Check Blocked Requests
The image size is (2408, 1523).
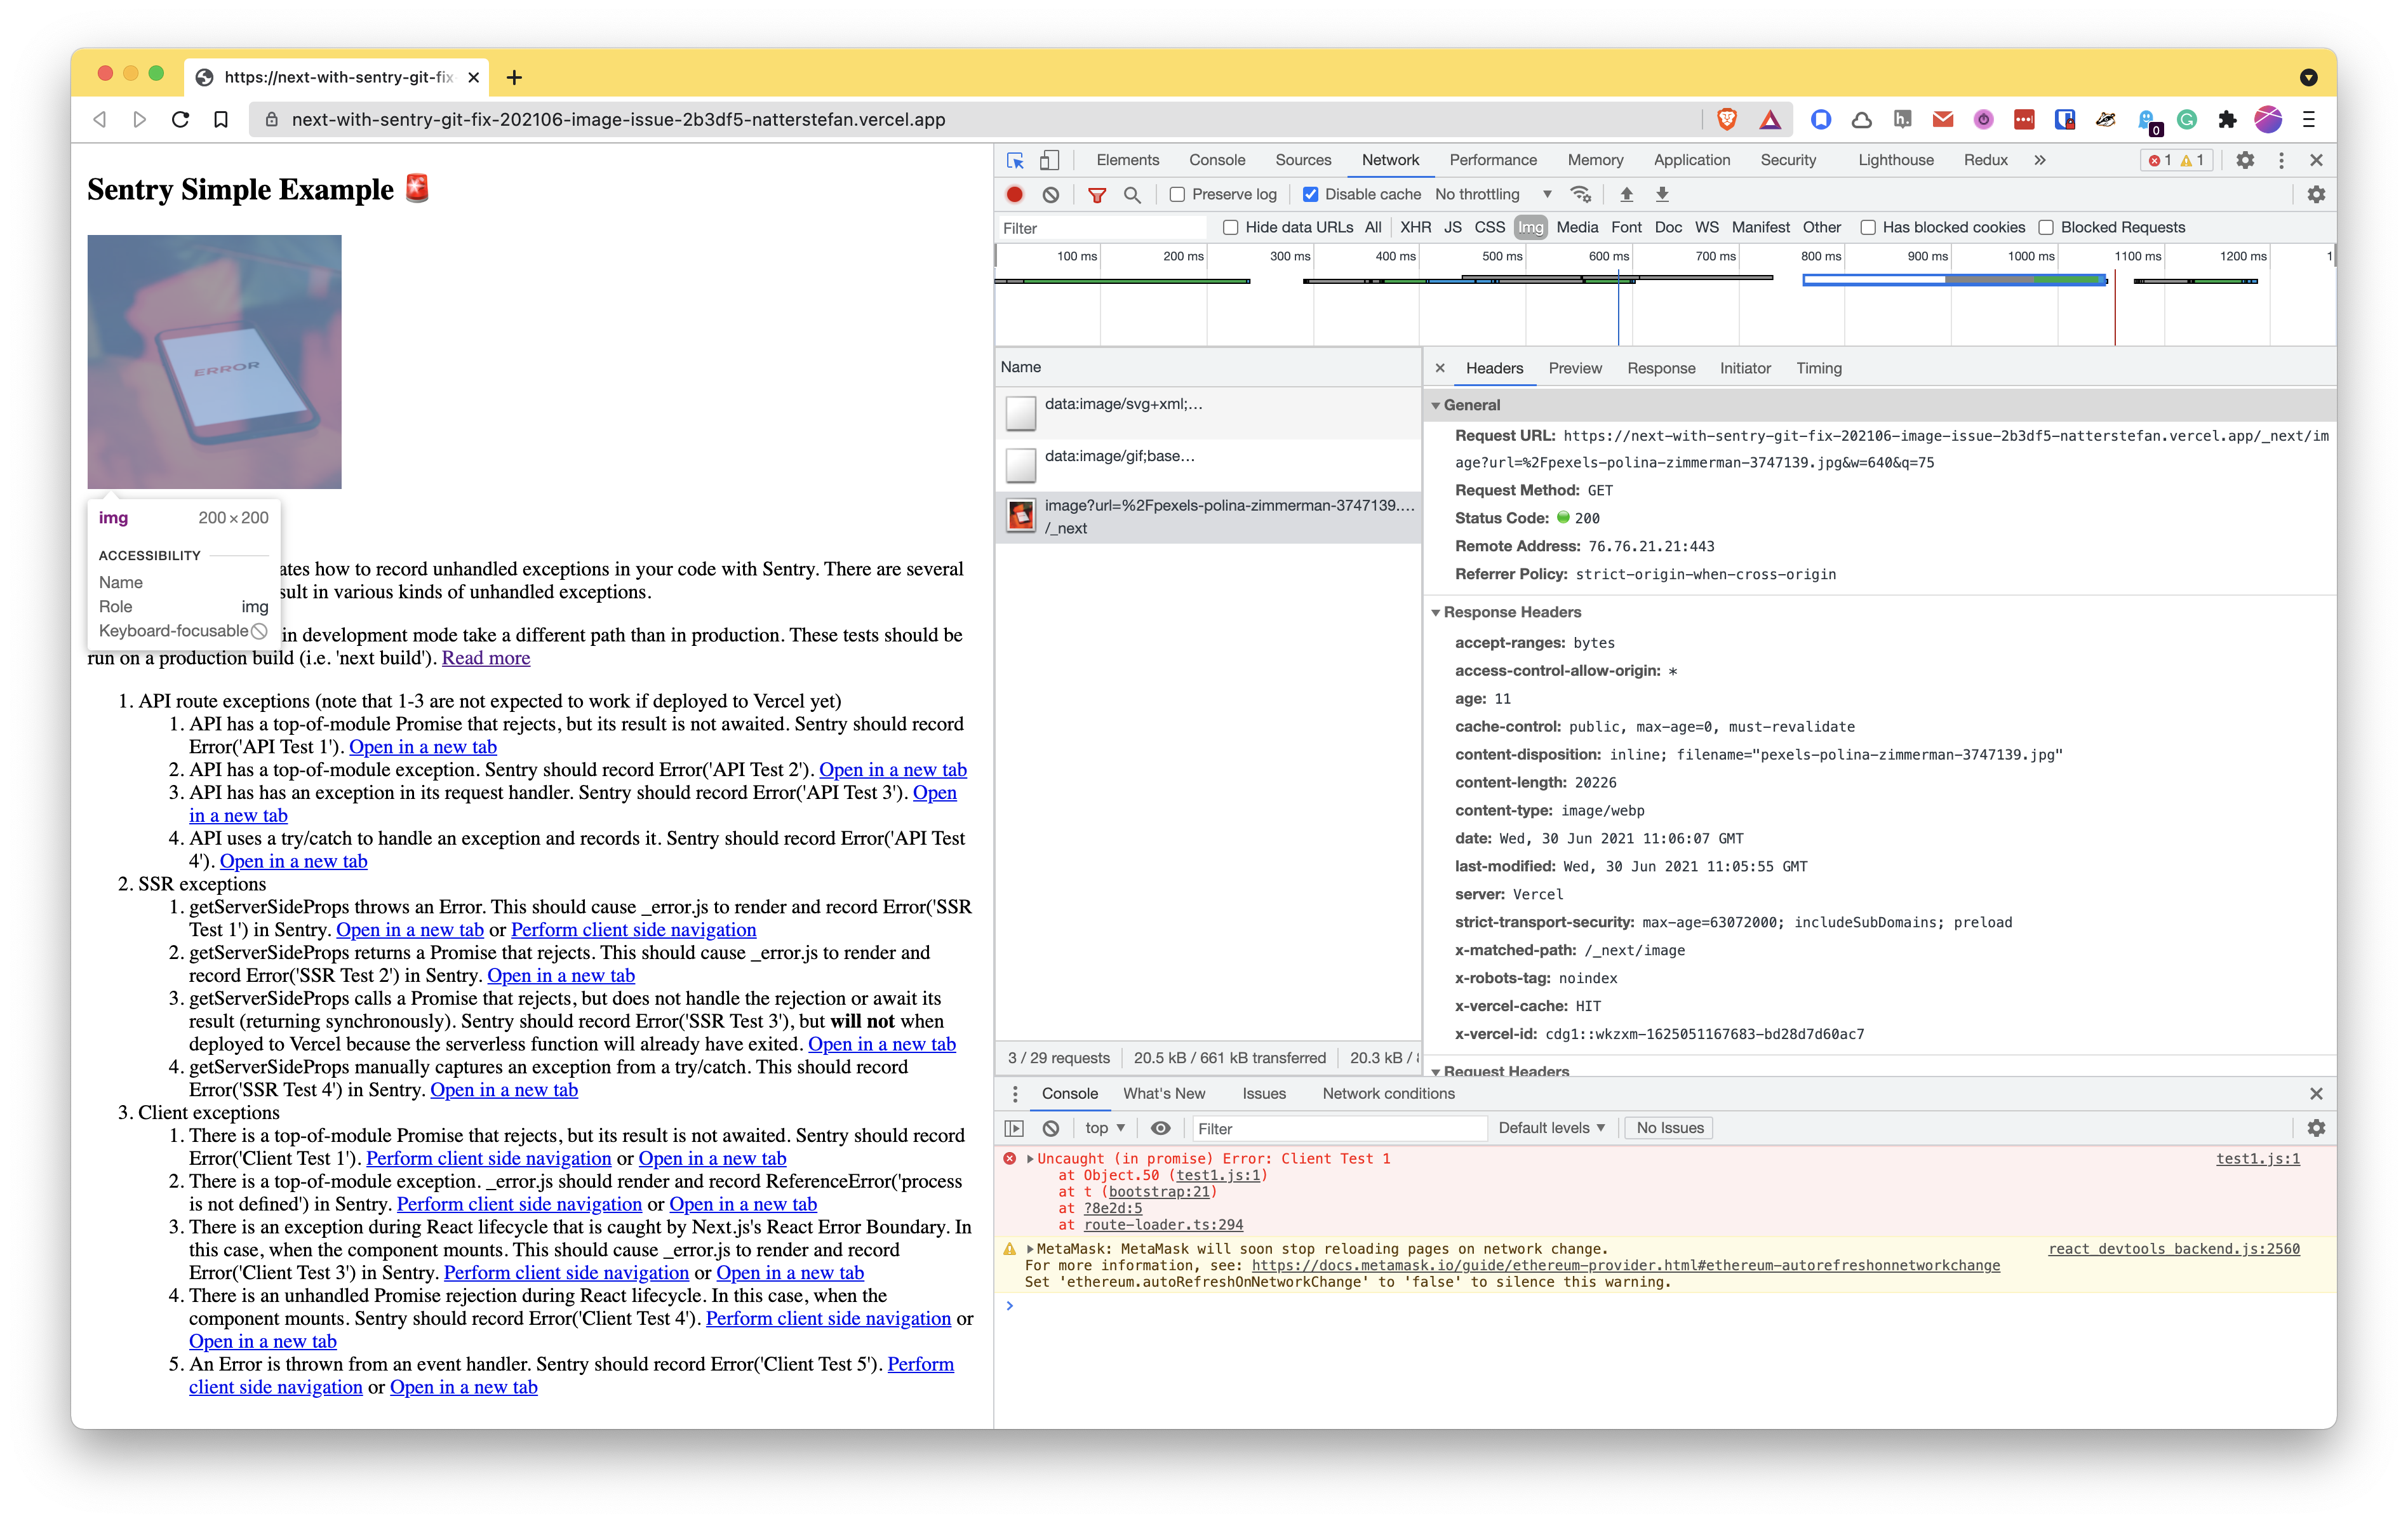pyautogui.click(x=2046, y=227)
